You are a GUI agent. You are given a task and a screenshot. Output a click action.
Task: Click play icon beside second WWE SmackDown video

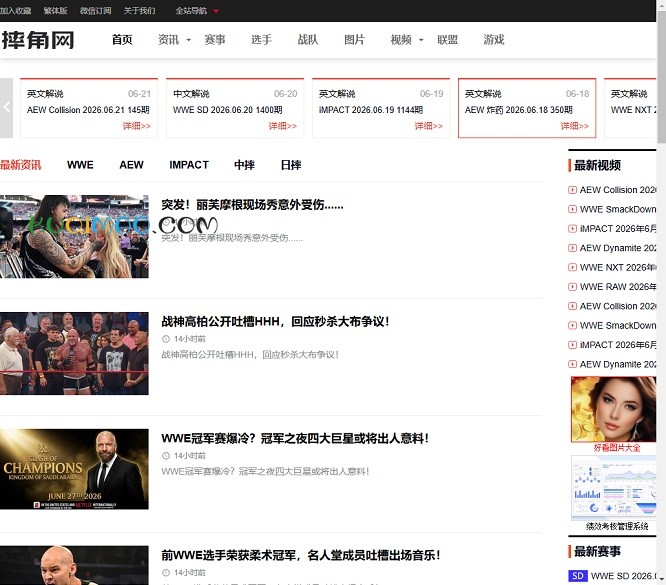point(573,326)
